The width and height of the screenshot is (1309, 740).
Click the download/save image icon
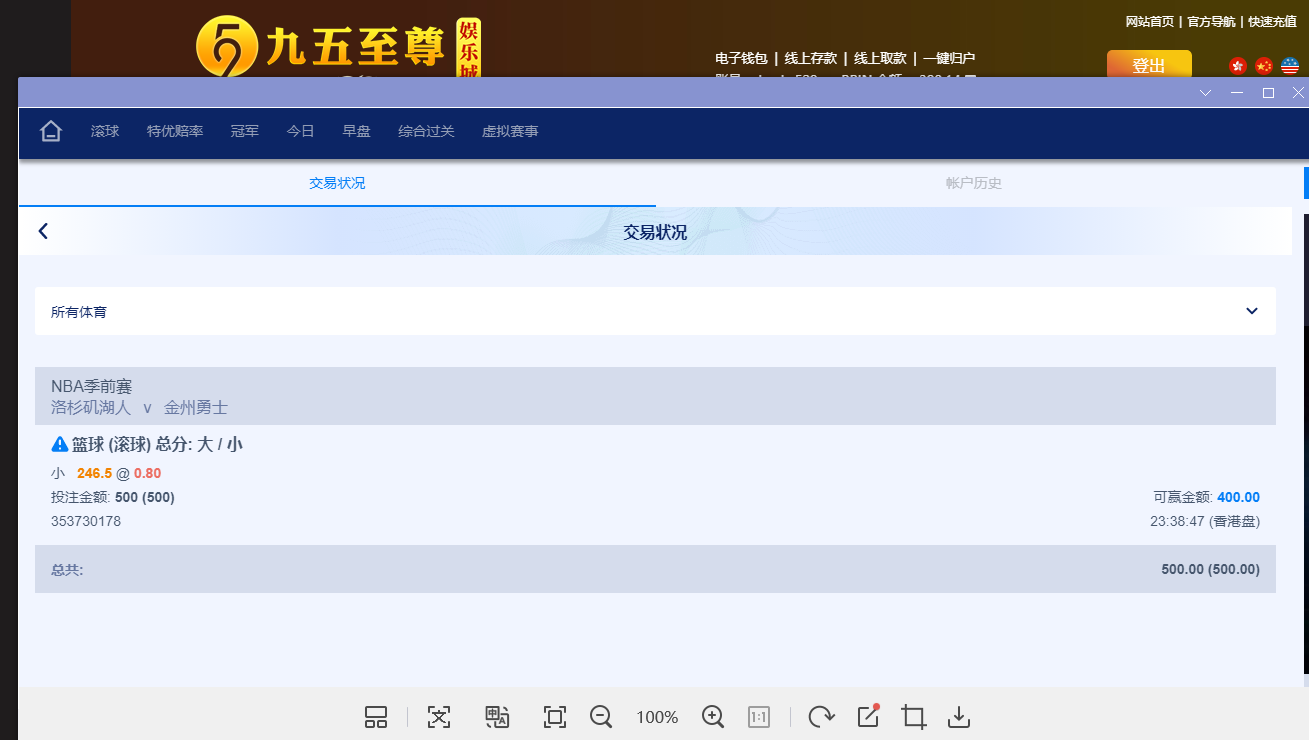[x=959, y=717]
